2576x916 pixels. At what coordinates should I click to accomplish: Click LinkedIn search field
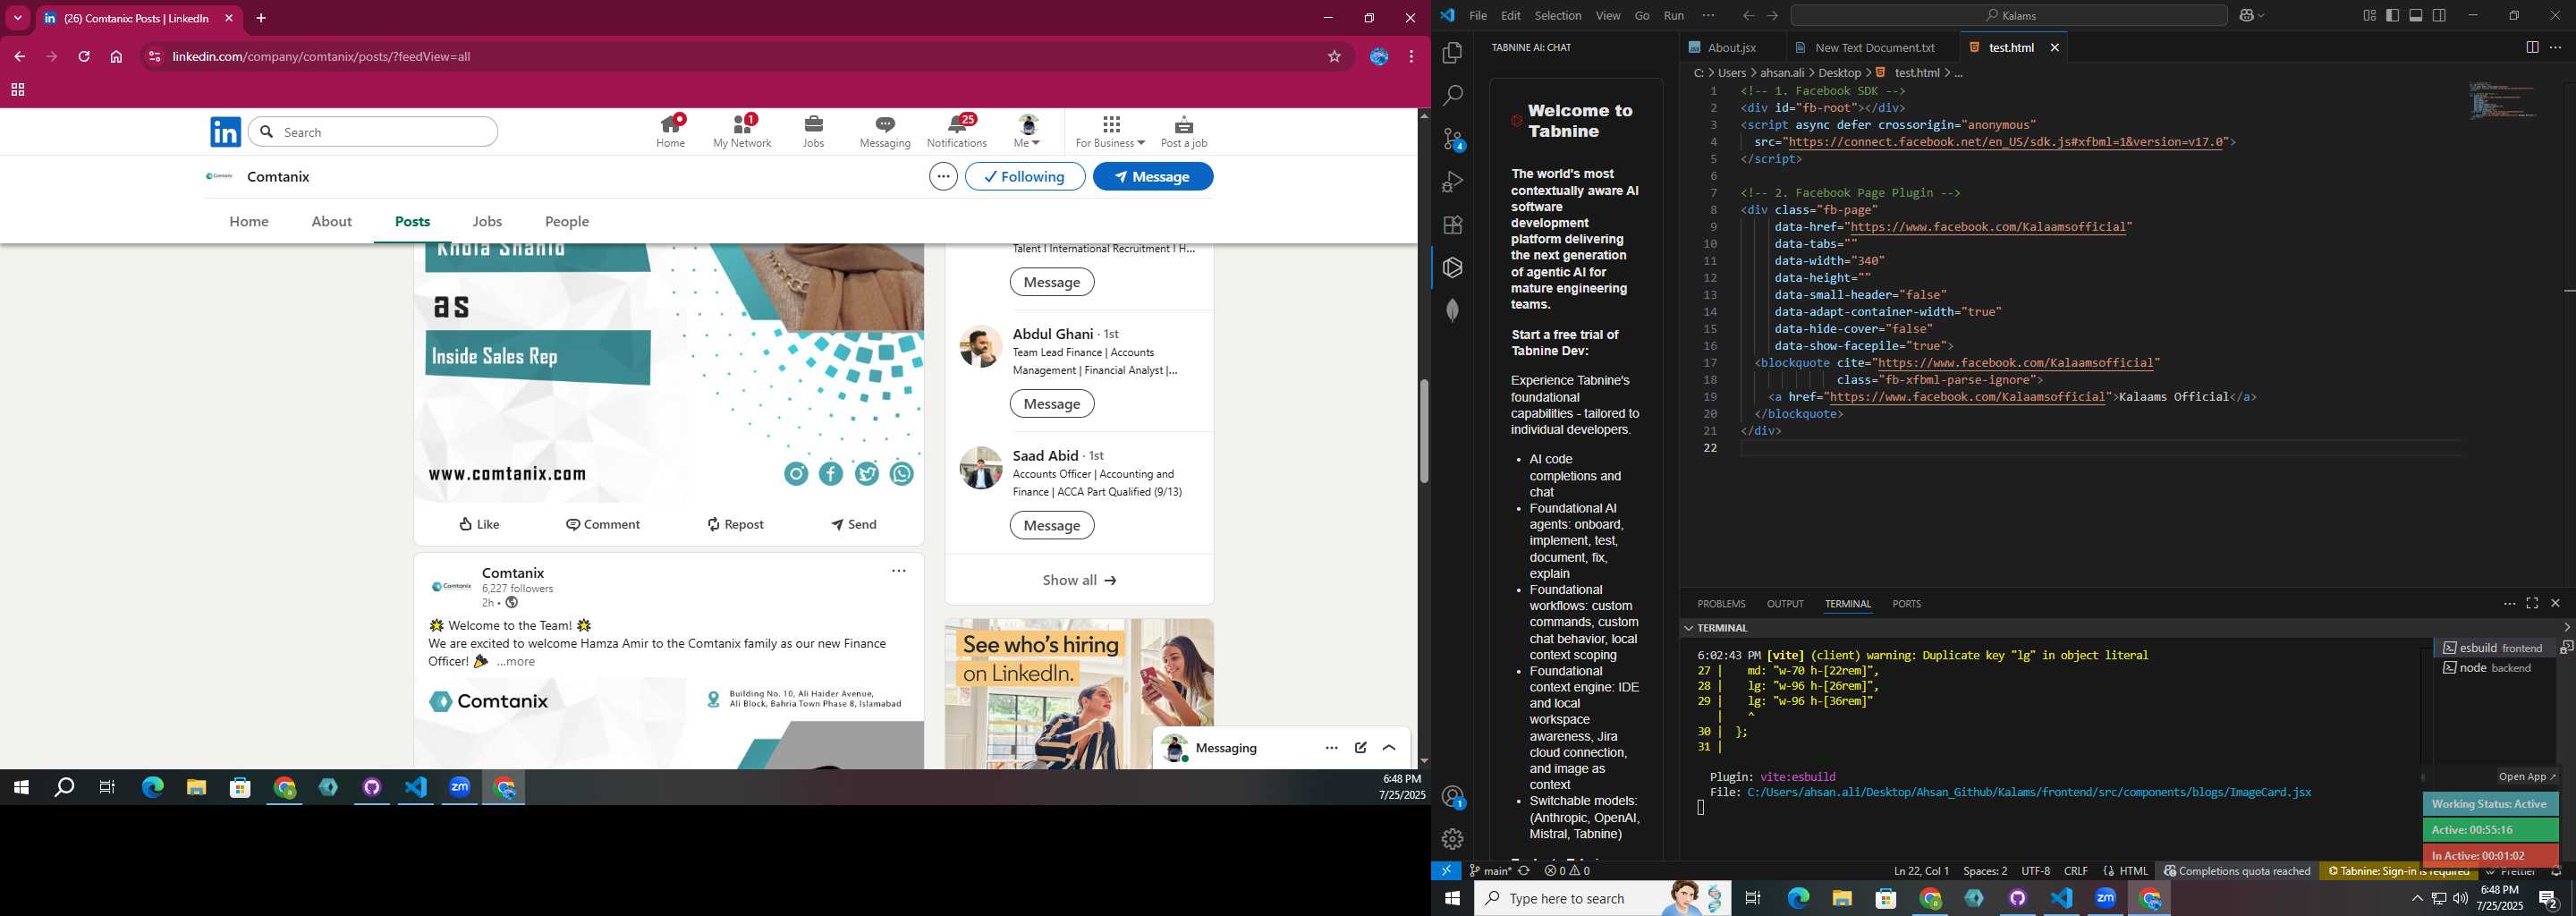point(373,132)
